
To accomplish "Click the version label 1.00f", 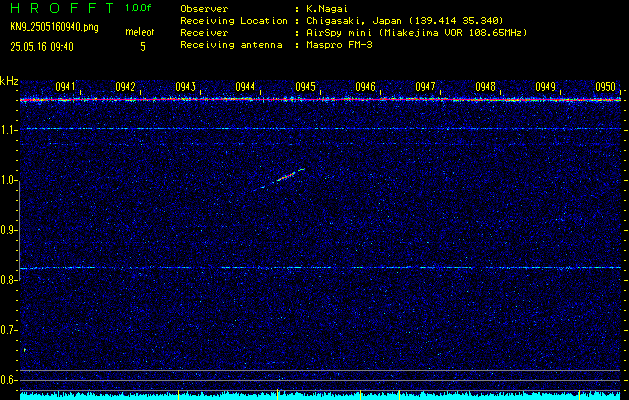I will [x=138, y=8].
